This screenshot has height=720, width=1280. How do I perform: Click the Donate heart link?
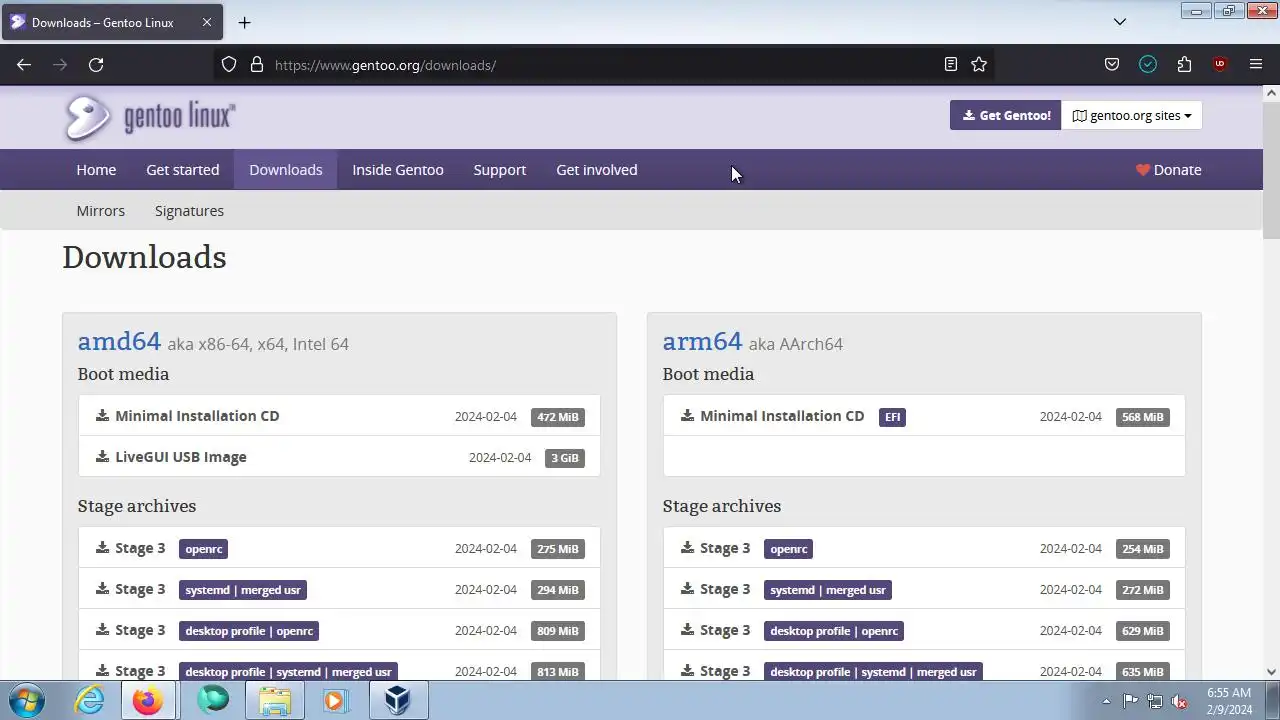(x=1168, y=170)
